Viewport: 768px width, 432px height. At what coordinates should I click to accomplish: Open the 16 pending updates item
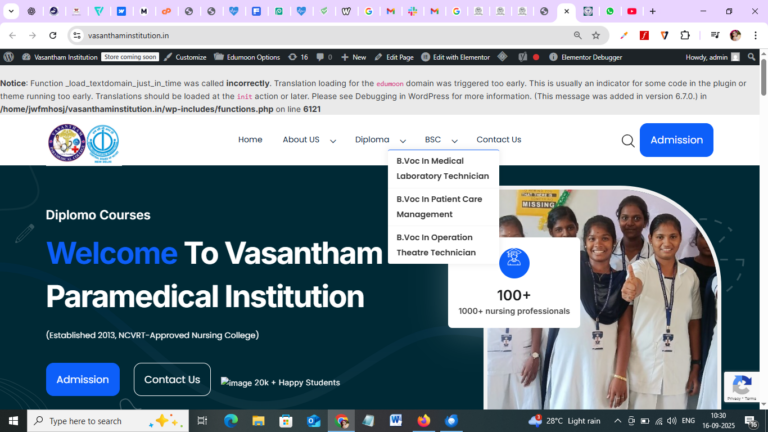(x=298, y=57)
